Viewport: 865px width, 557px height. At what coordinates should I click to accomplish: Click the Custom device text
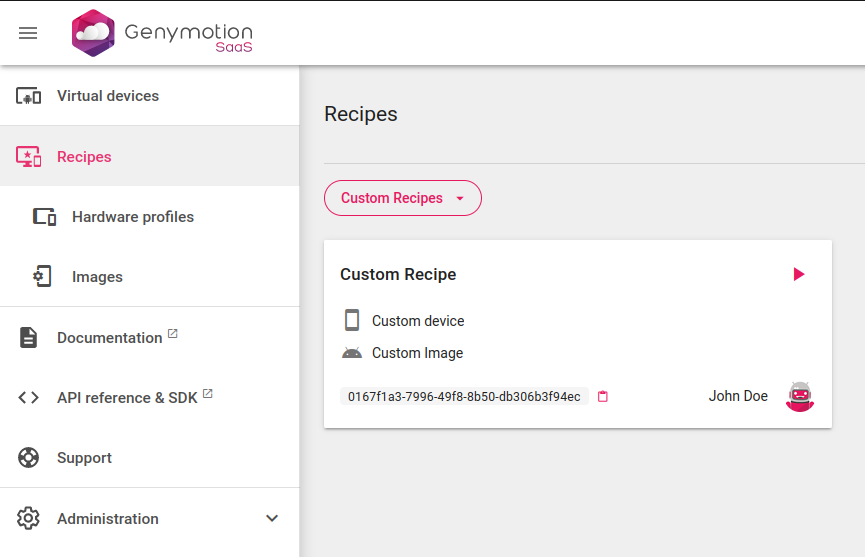pyautogui.click(x=418, y=321)
